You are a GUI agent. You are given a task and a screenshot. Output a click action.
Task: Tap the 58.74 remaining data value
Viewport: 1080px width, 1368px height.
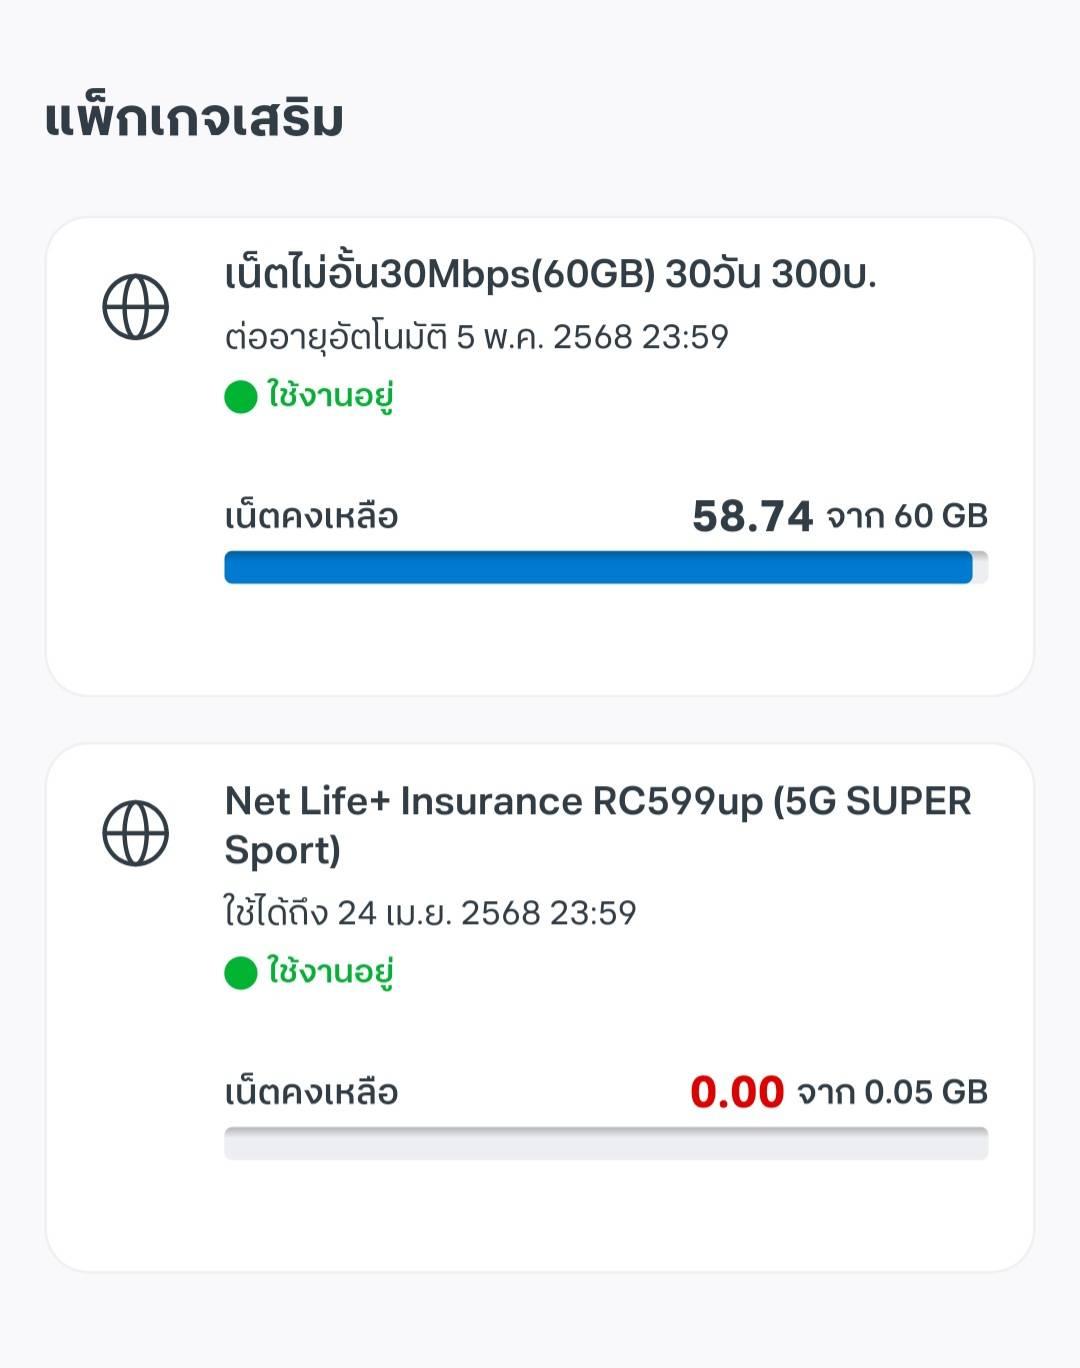[752, 516]
